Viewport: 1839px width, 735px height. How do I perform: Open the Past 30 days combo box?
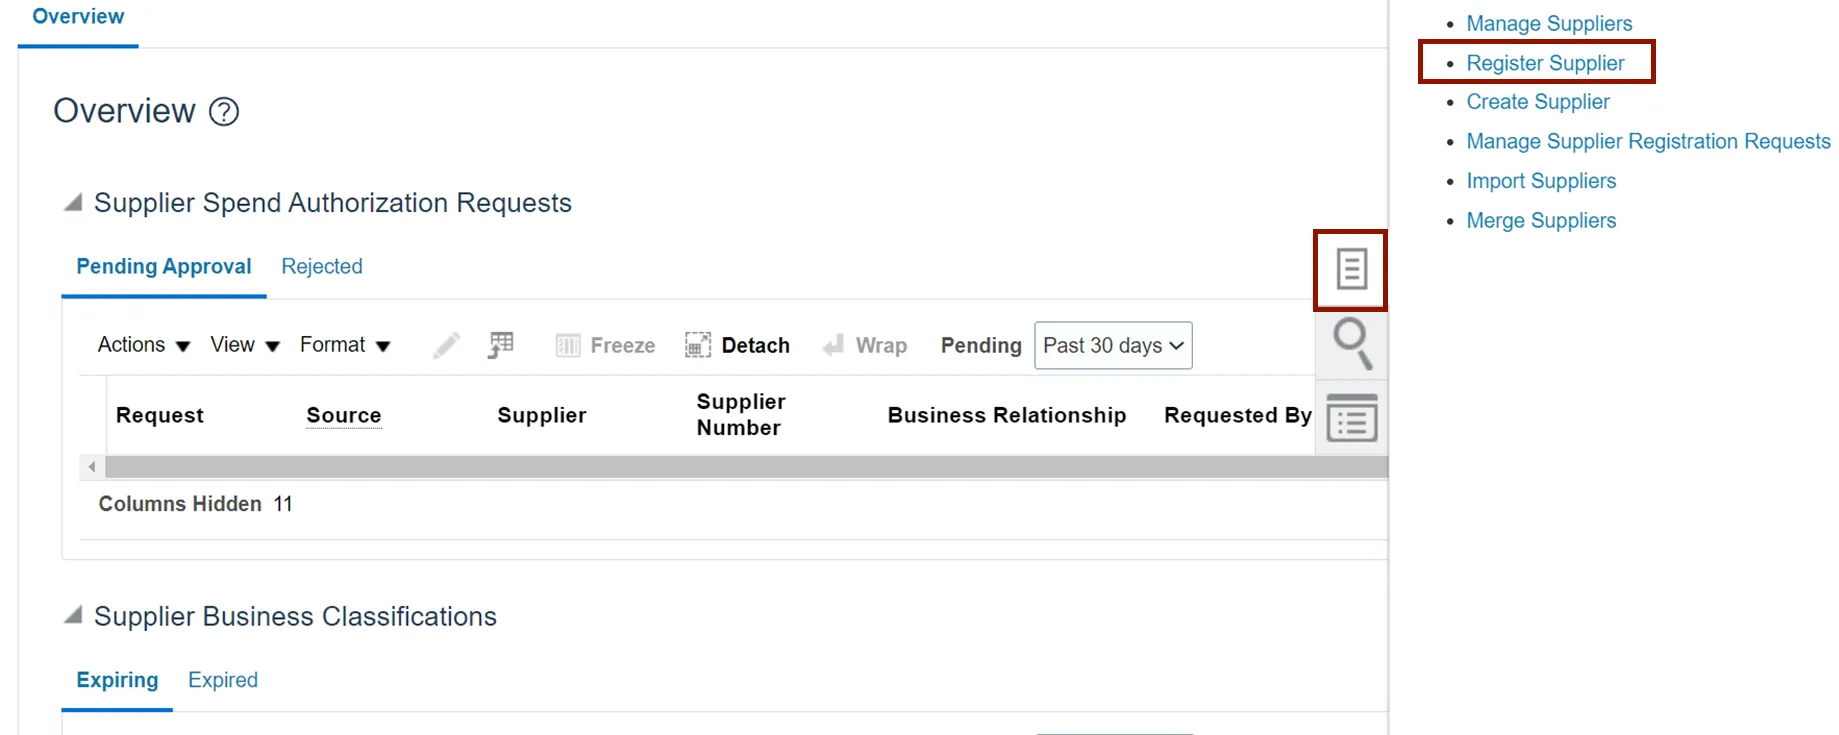click(1113, 346)
